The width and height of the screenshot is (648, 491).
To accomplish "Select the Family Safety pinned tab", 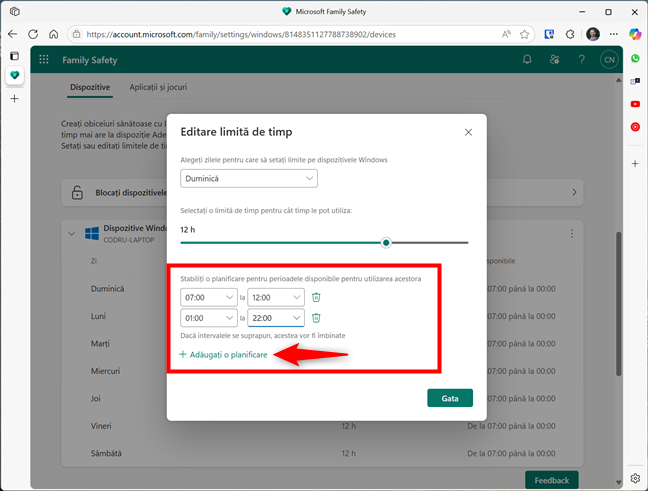I will [x=14, y=75].
